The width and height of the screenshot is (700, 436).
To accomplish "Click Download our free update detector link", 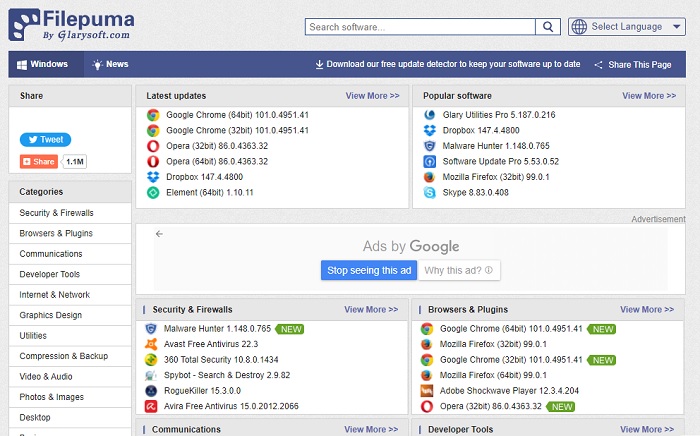I will click(x=448, y=64).
